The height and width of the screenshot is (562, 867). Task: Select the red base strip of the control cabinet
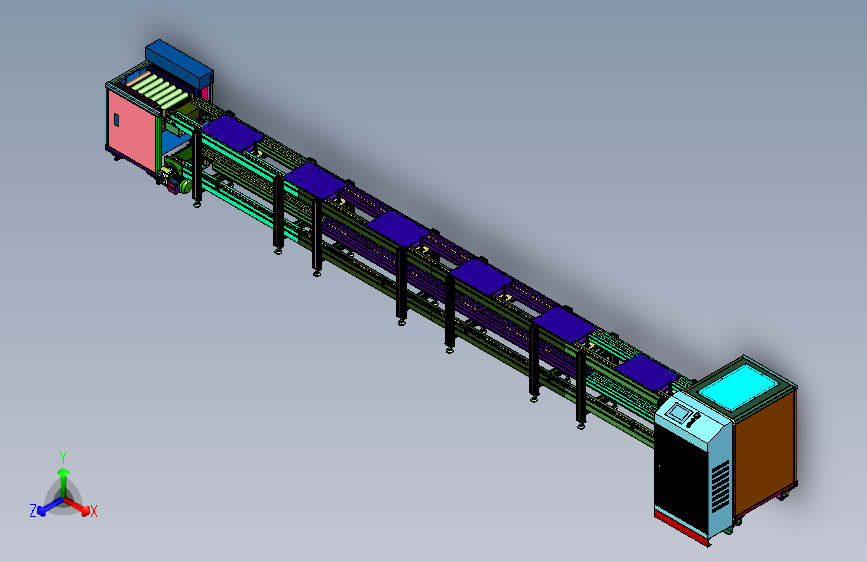[681, 527]
